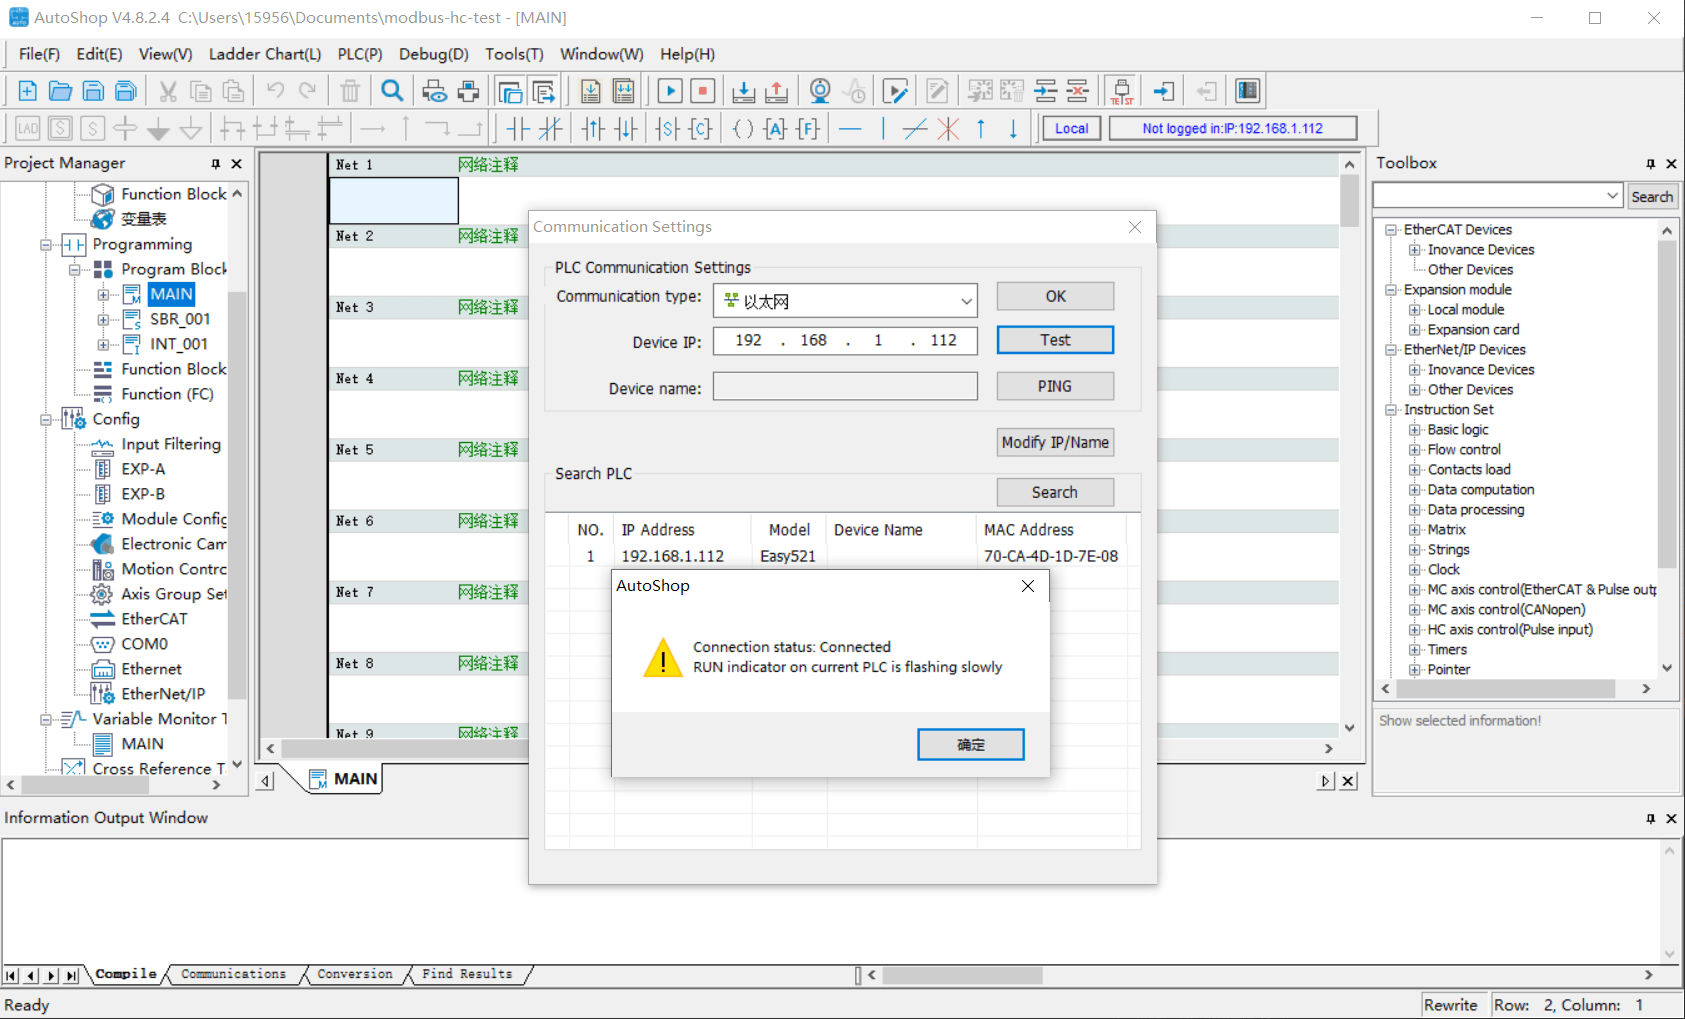The image size is (1685, 1019).
Task: Open the Communication type dropdown
Action: point(965,301)
